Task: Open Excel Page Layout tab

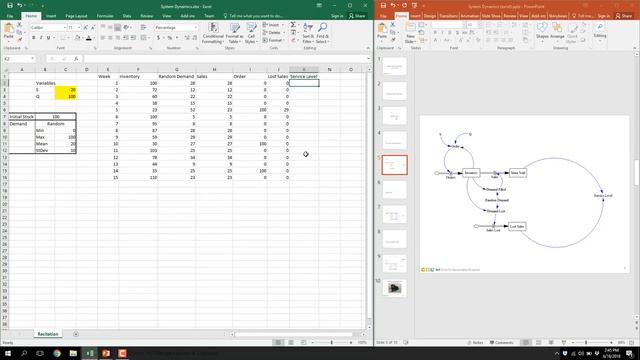Action: (x=76, y=16)
